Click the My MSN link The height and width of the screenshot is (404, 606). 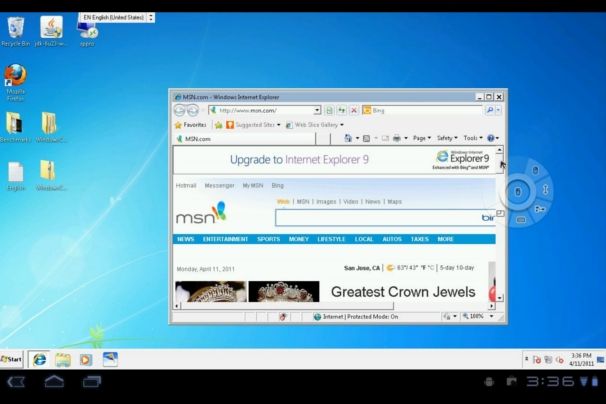click(253, 186)
